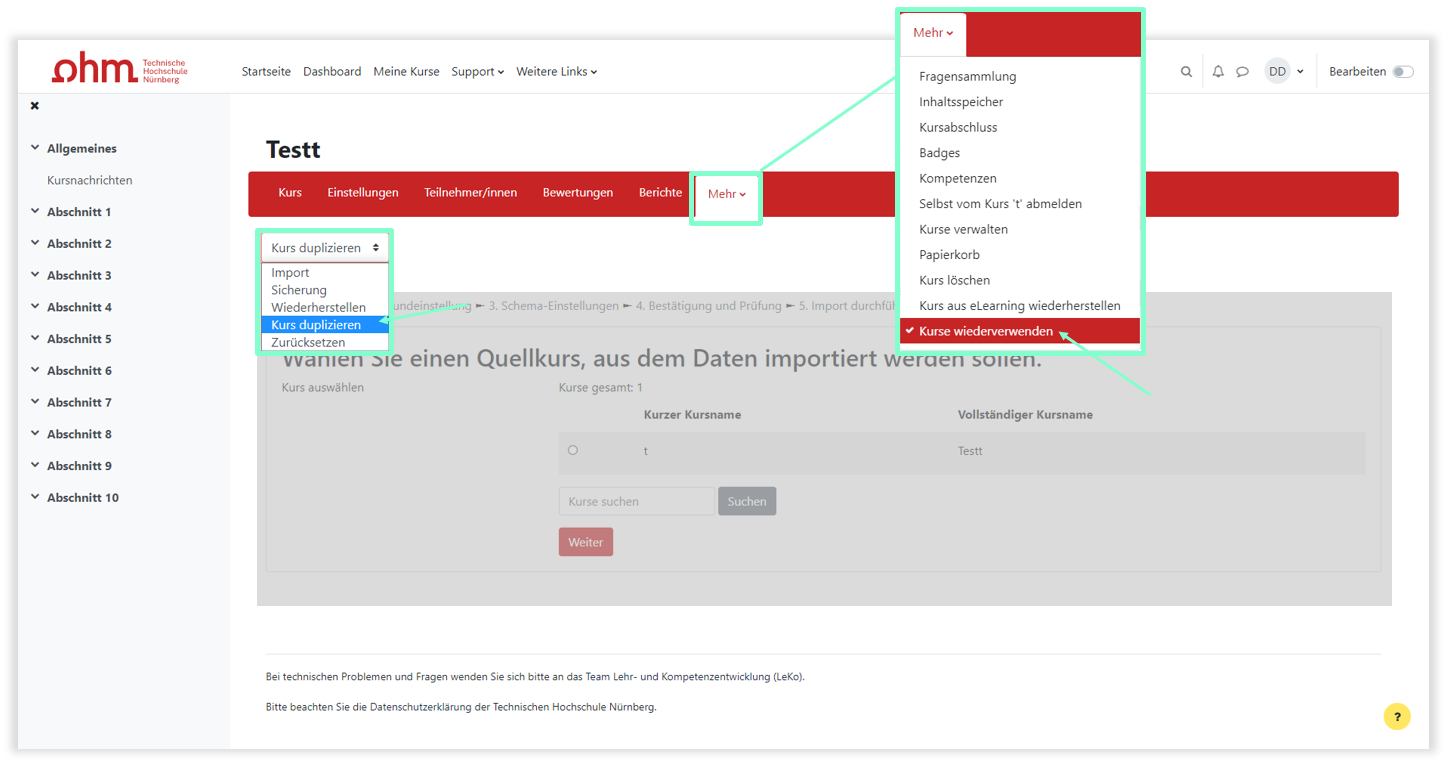Click the DD user avatar
The width and height of the screenshot is (1451, 770).
tap(1277, 72)
